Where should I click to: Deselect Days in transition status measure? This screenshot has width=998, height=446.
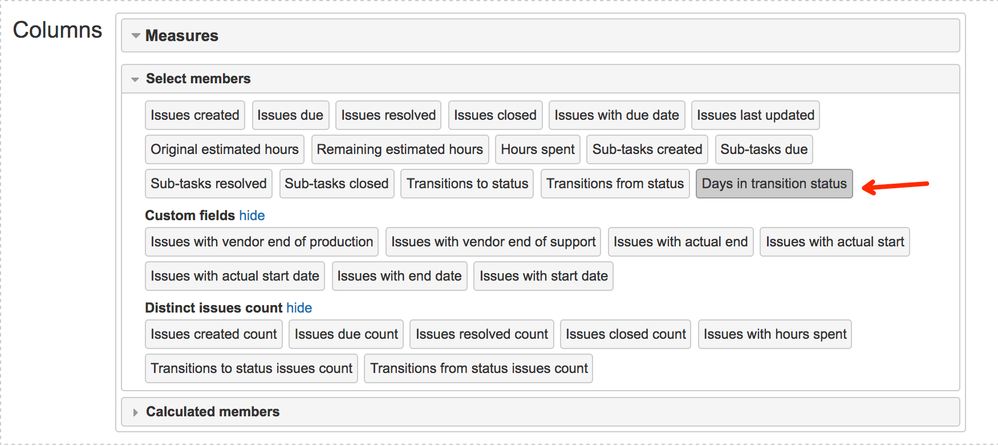(x=774, y=184)
